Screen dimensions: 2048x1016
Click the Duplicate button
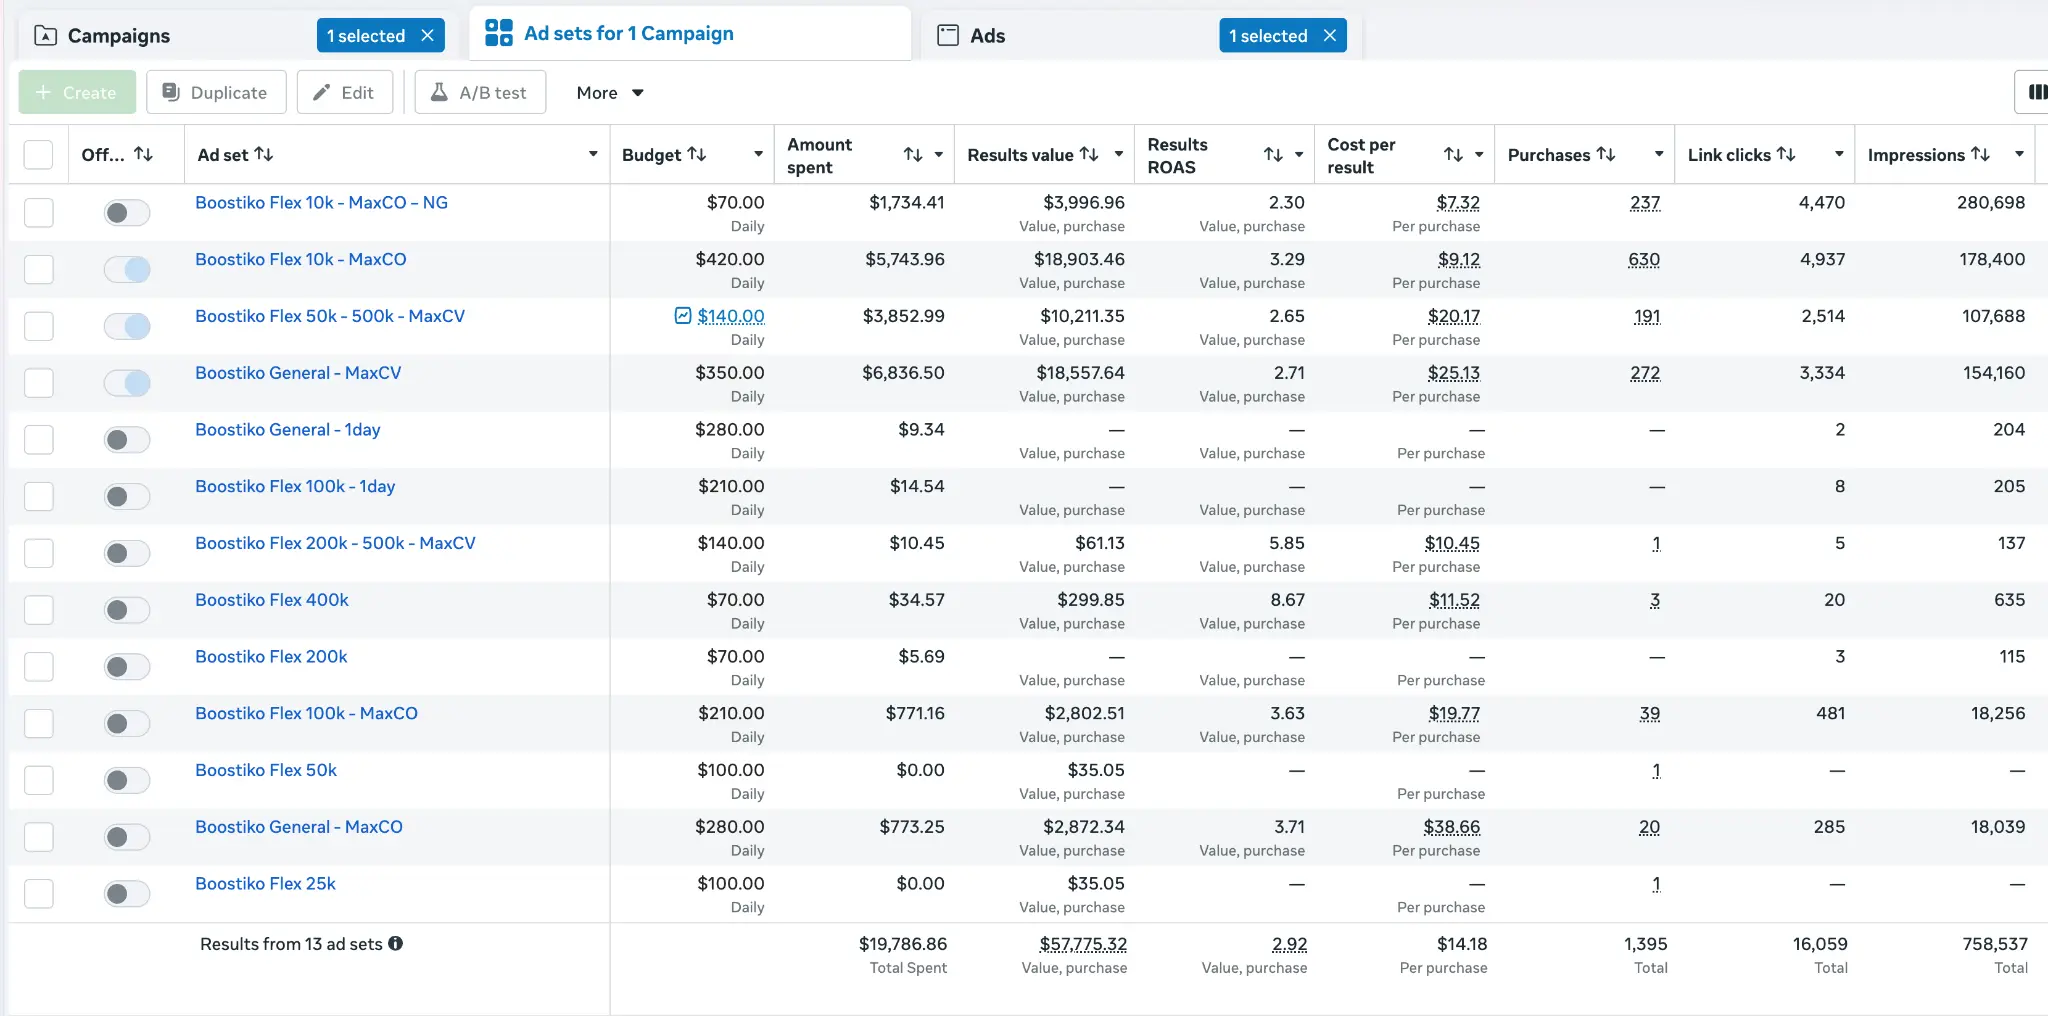[x=216, y=92]
